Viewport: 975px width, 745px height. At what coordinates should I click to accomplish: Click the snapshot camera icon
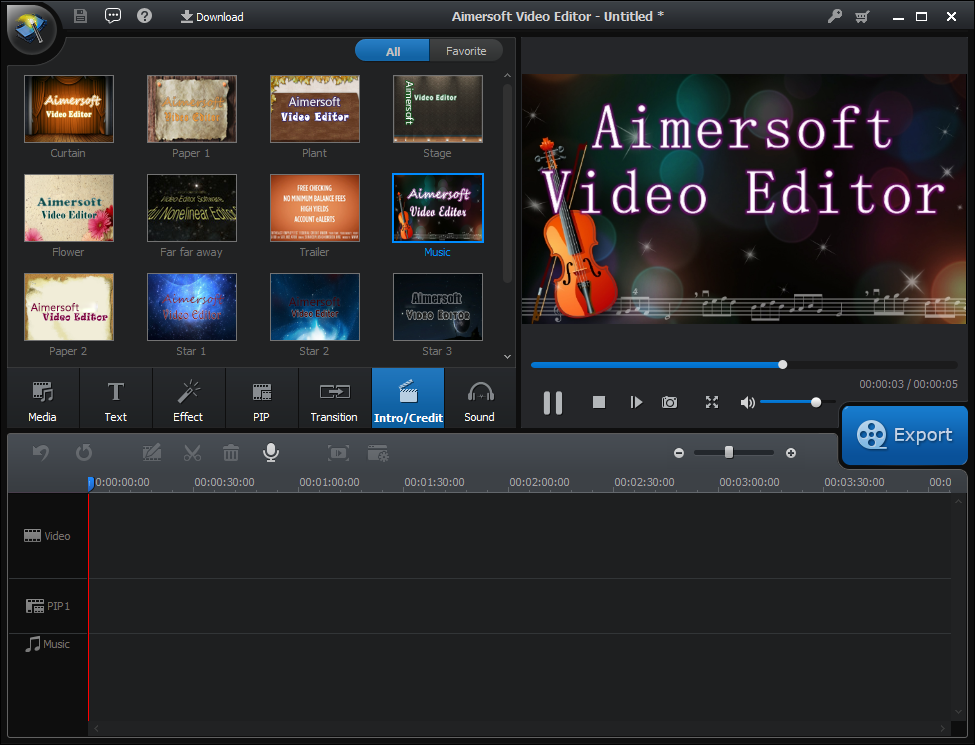670,402
